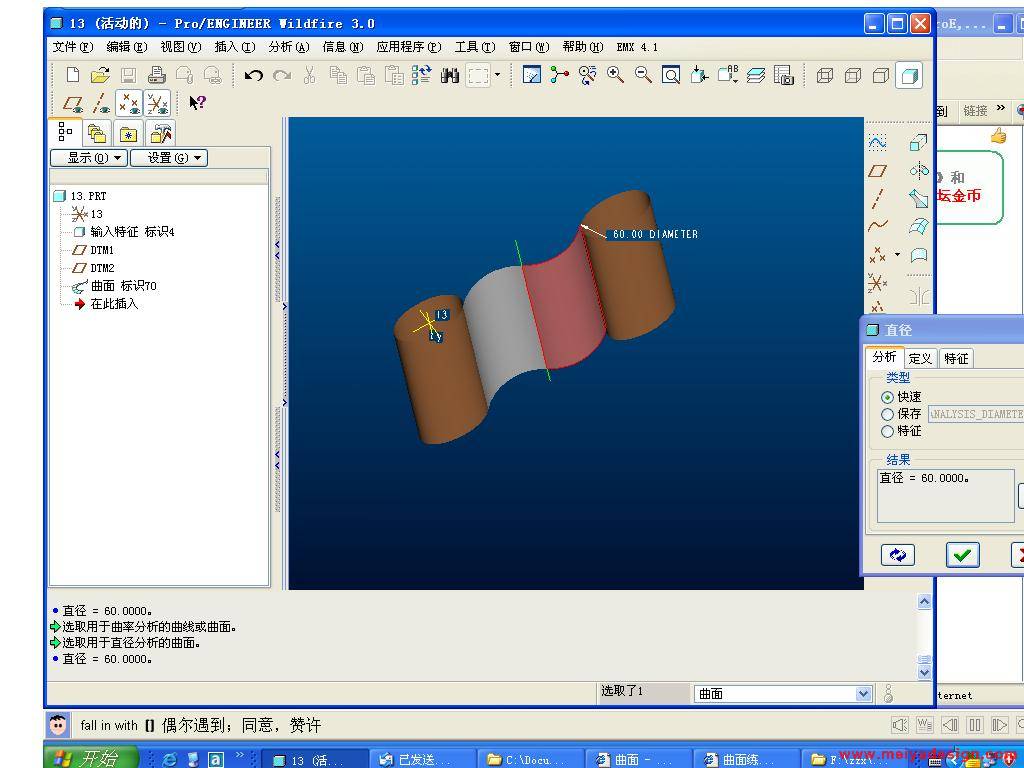Expand the 曲面 selection filter combo box
1024x768 pixels.
point(864,693)
